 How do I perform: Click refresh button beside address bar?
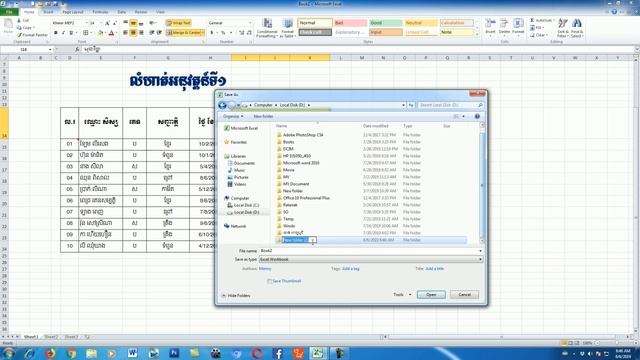pyautogui.click(x=411, y=105)
